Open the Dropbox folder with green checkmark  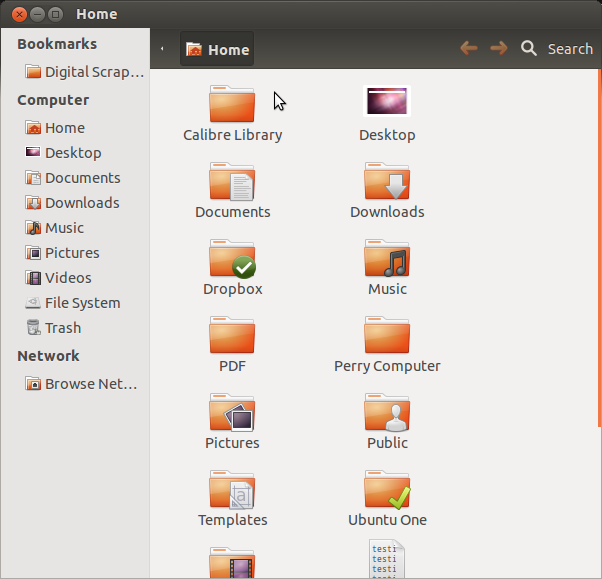[x=233, y=259]
